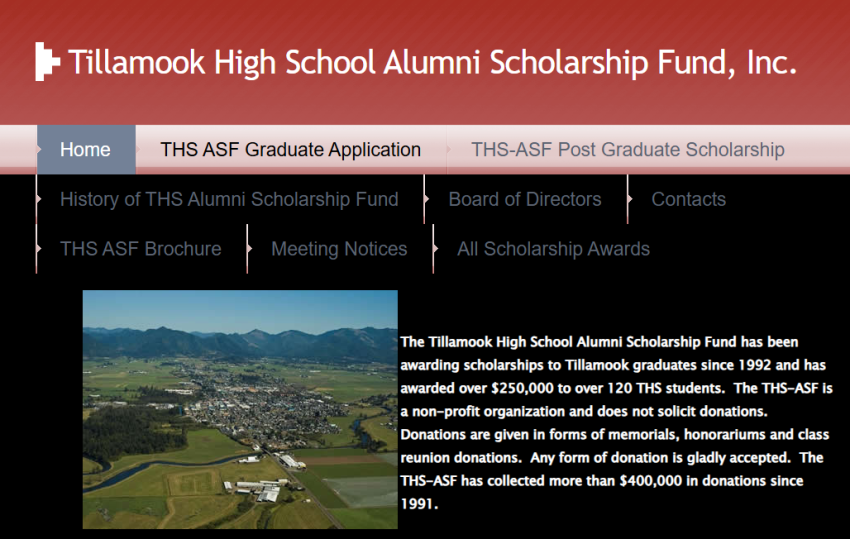Click the scholarship fund description paragraph

616,423
